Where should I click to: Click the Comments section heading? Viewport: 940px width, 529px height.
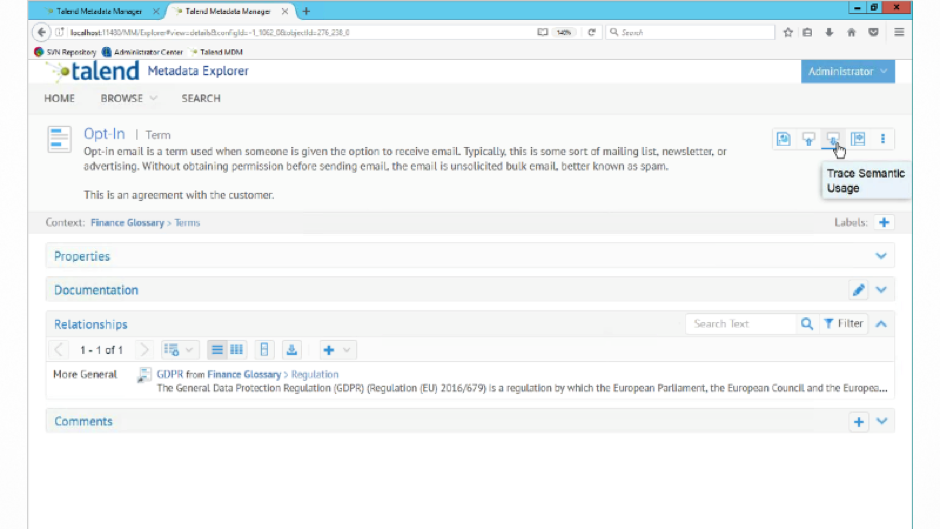click(83, 422)
